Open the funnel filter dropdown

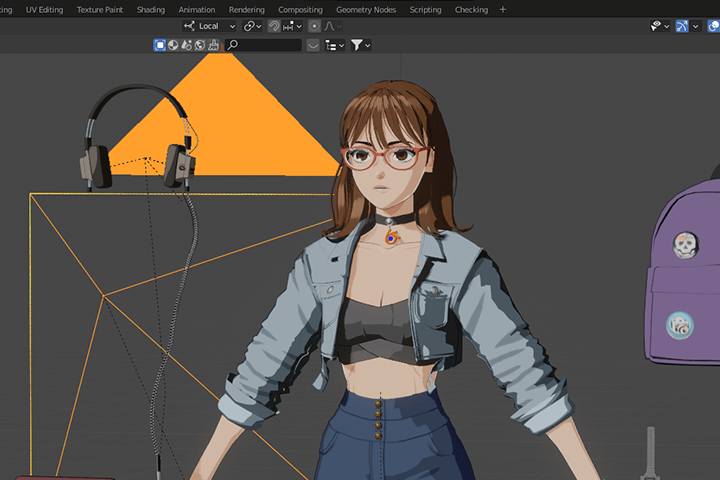[x=361, y=45]
